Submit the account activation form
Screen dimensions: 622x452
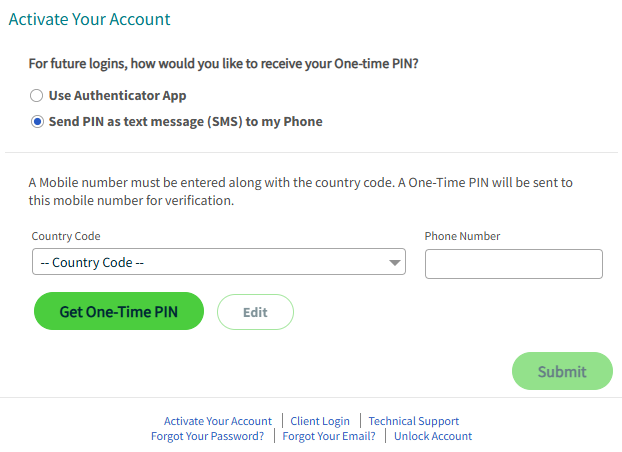click(x=562, y=371)
